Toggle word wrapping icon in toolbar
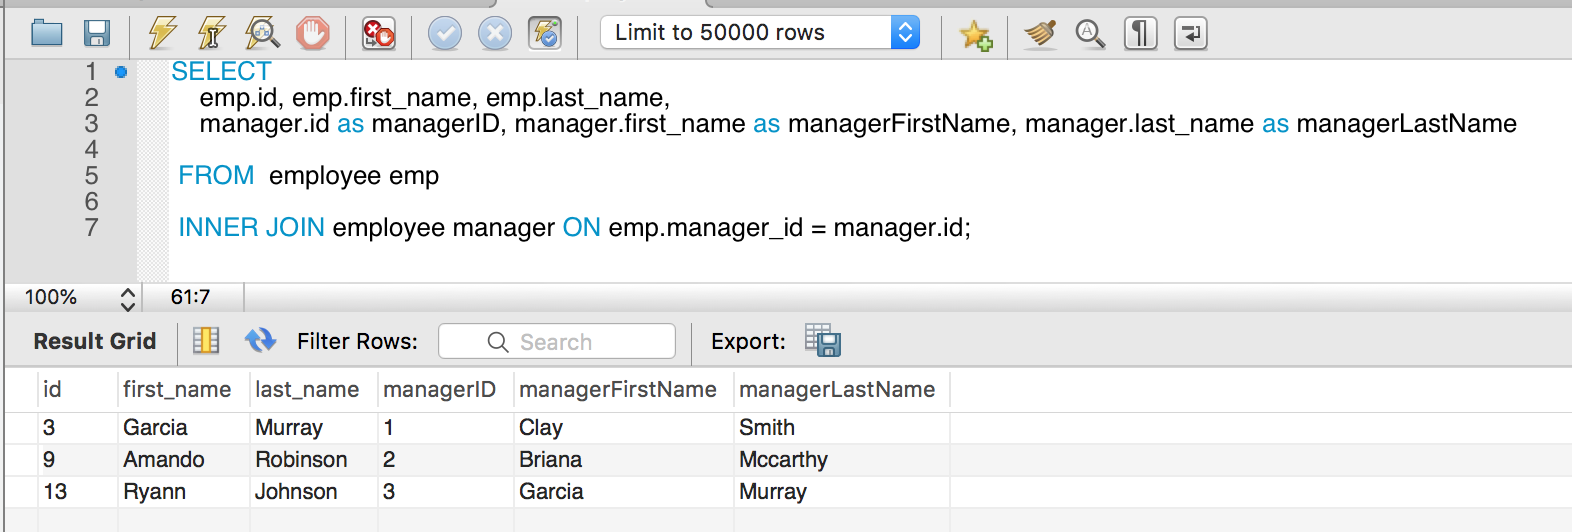1572x532 pixels. point(1190,34)
